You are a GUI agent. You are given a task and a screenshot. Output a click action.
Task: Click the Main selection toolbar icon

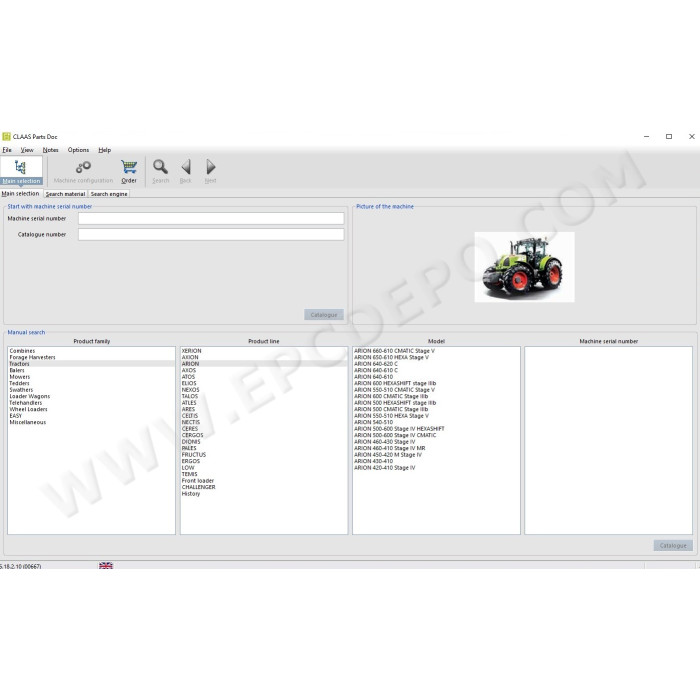pos(21,171)
